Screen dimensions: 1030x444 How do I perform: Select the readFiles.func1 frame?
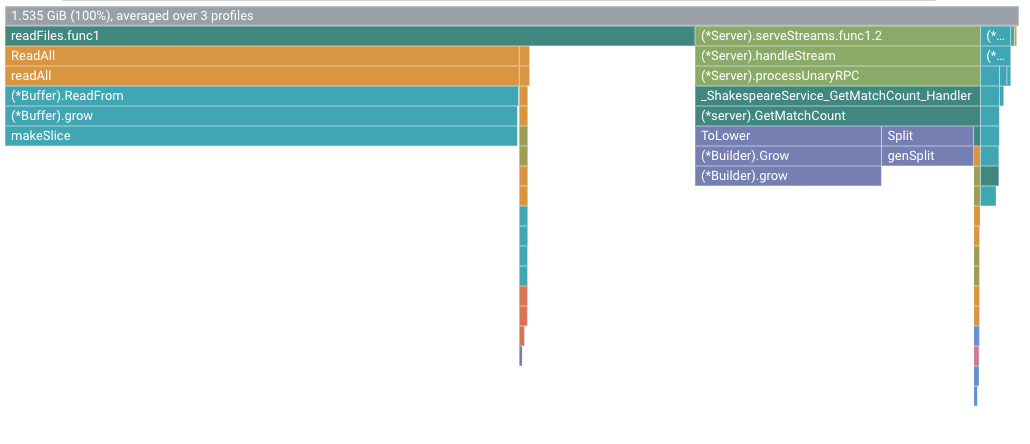pyautogui.click(x=350, y=36)
